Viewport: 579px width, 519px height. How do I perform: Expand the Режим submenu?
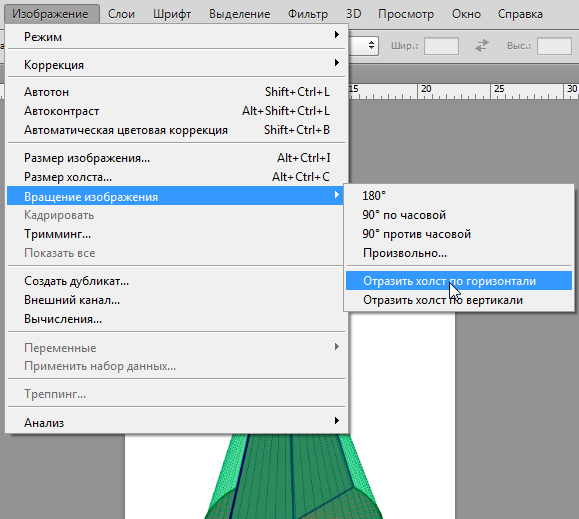pyautogui.click(x=177, y=37)
